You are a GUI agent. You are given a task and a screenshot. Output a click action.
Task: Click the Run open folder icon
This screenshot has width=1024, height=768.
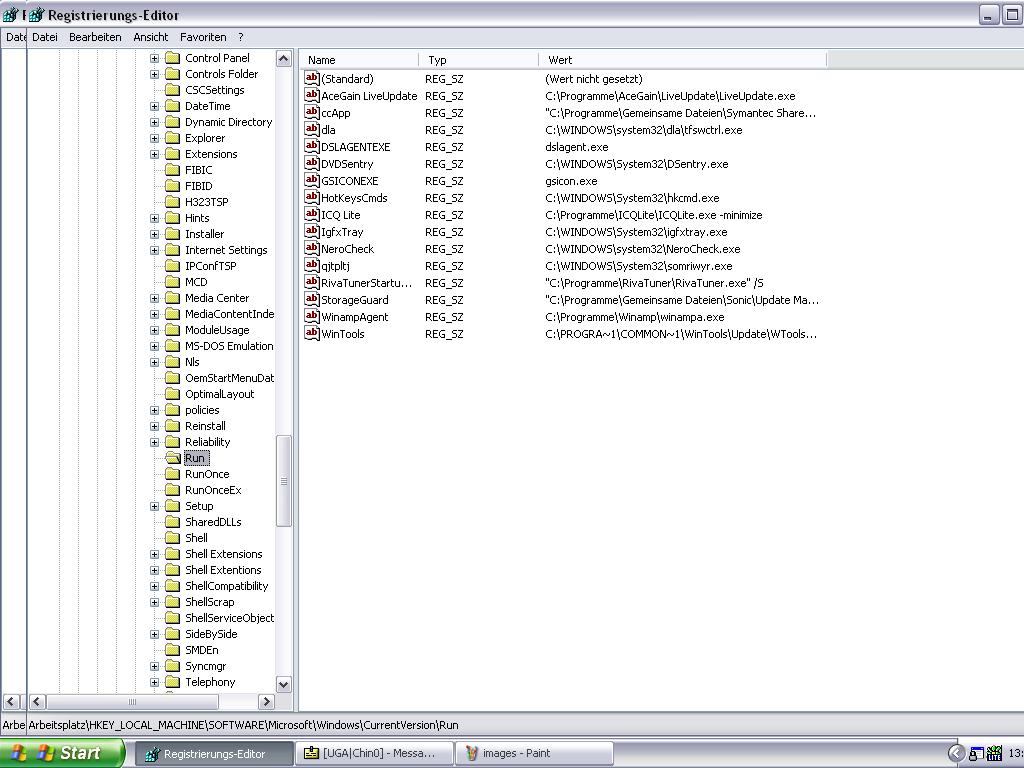pos(172,458)
